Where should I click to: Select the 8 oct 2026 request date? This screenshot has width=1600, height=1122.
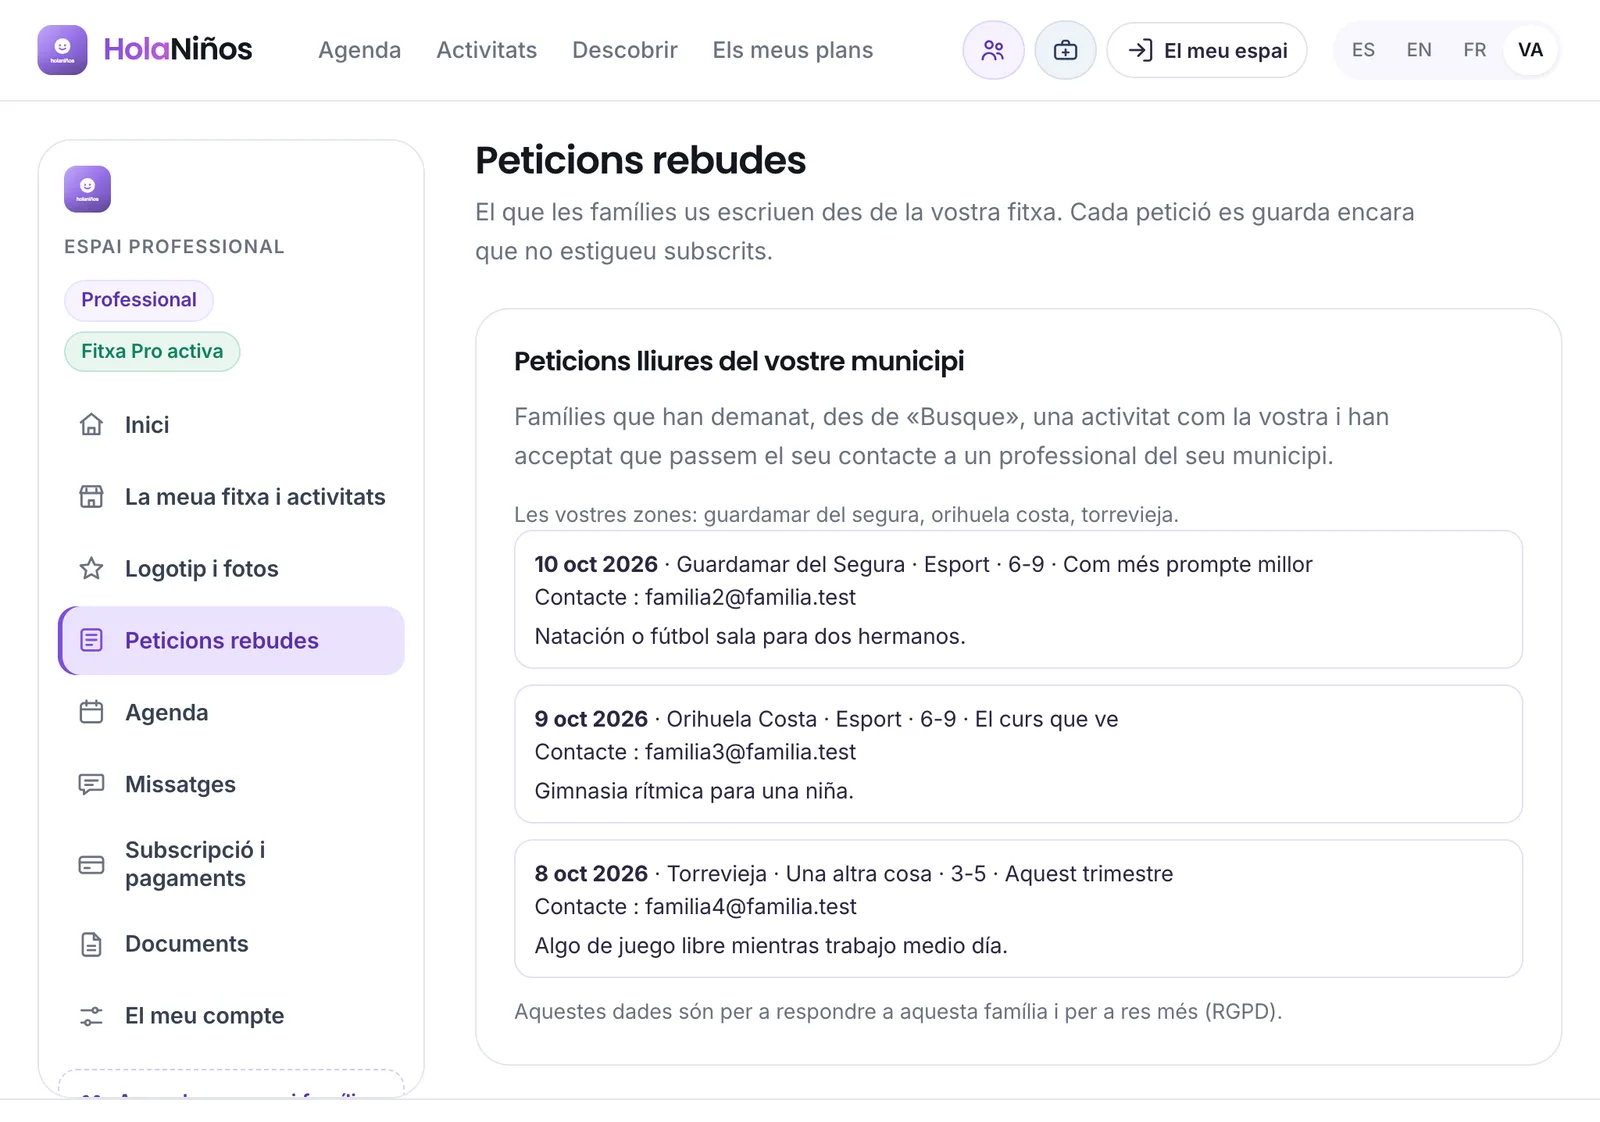click(591, 874)
